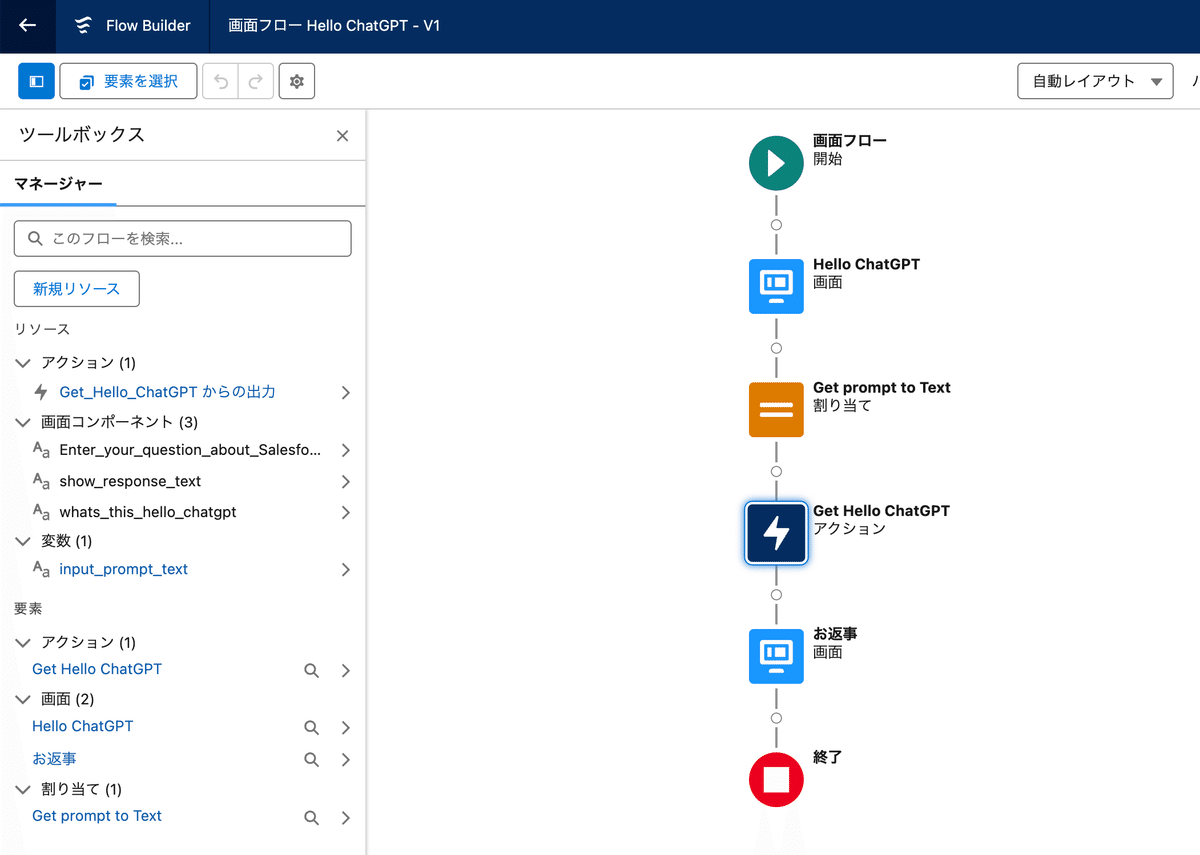This screenshot has height=855, width=1200.
Task: Focus the このフローを検索 search field
Action: 183,239
